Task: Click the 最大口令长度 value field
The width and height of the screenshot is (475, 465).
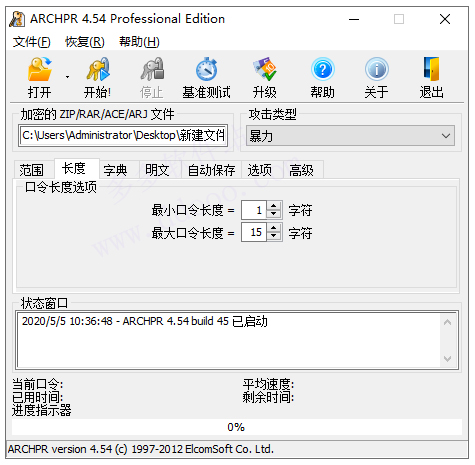Action: tap(254, 232)
